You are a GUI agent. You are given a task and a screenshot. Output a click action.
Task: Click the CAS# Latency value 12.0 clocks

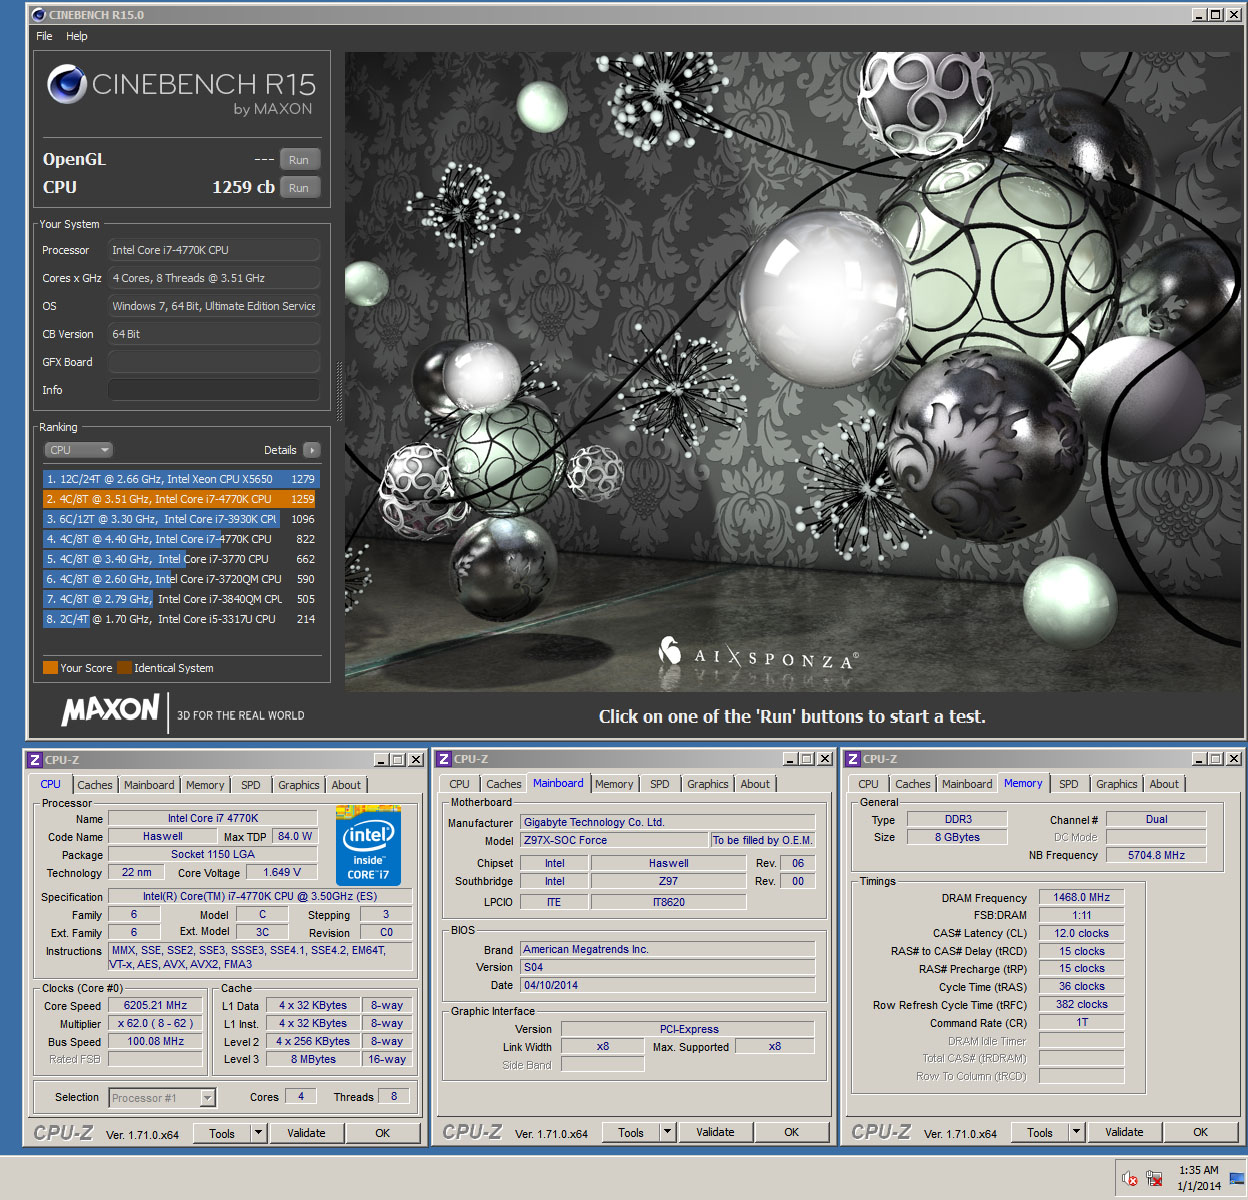coord(1081,933)
